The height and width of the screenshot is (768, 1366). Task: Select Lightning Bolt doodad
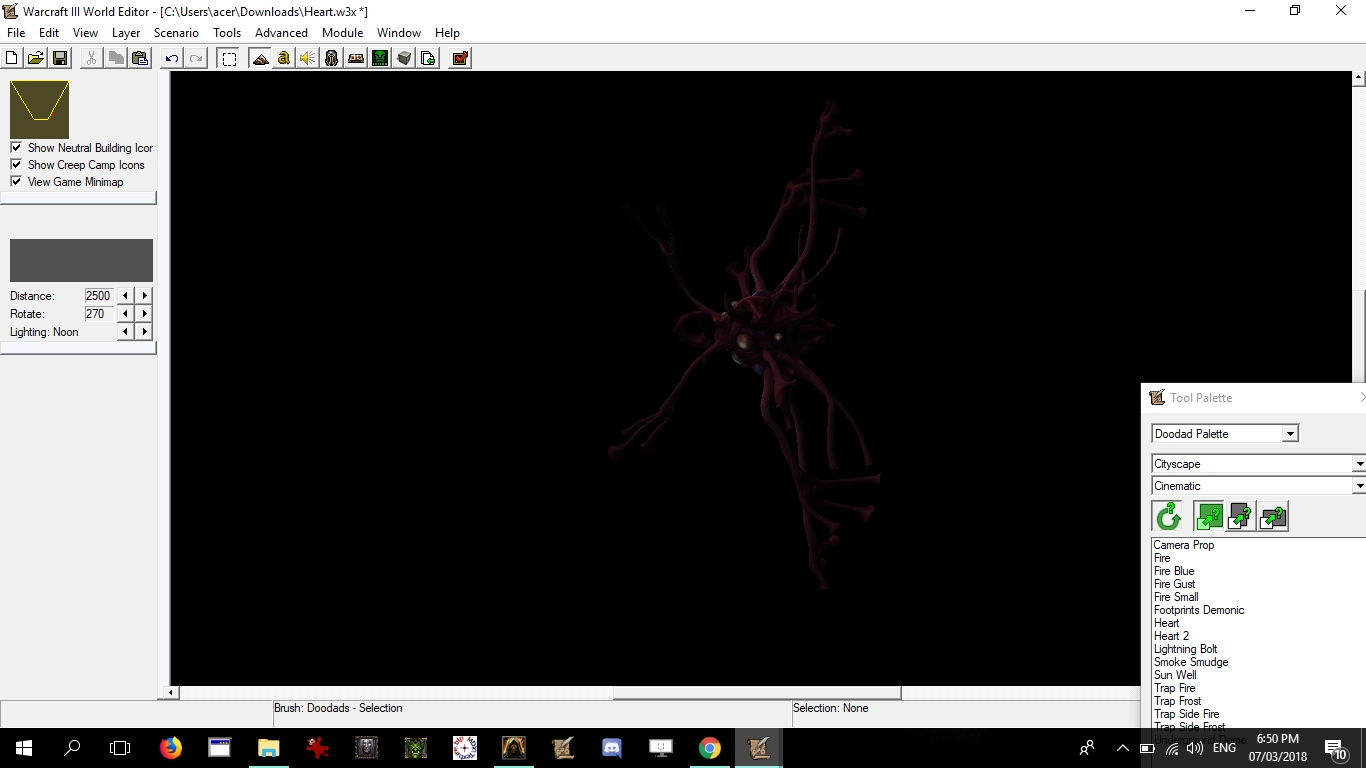[x=1185, y=649]
